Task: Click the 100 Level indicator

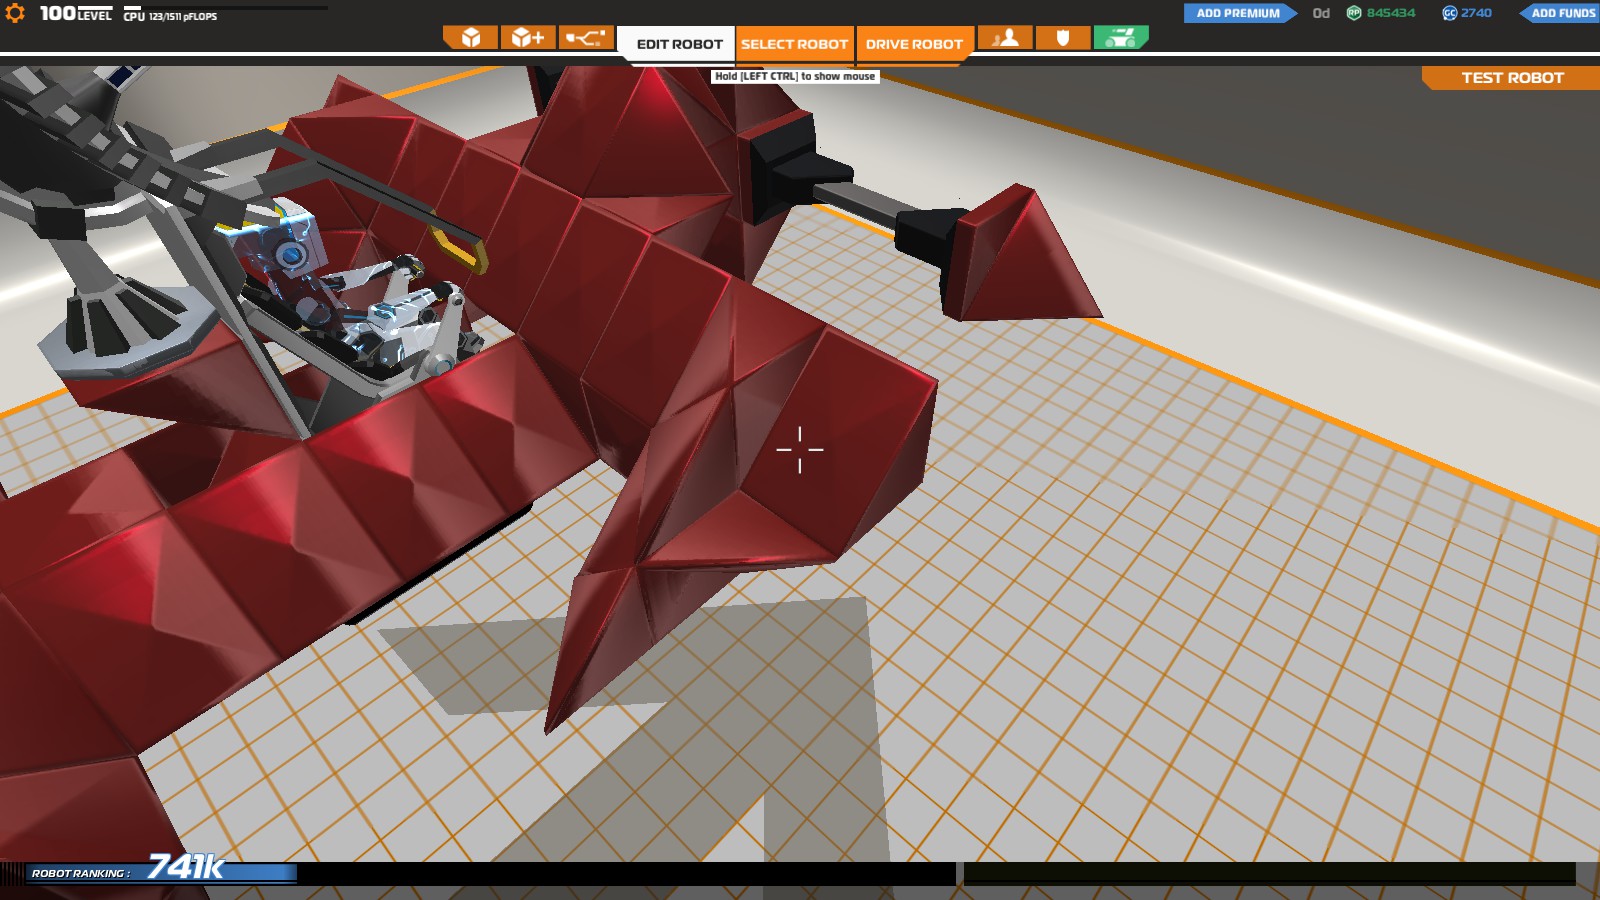Action: pyautogui.click(x=75, y=13)
